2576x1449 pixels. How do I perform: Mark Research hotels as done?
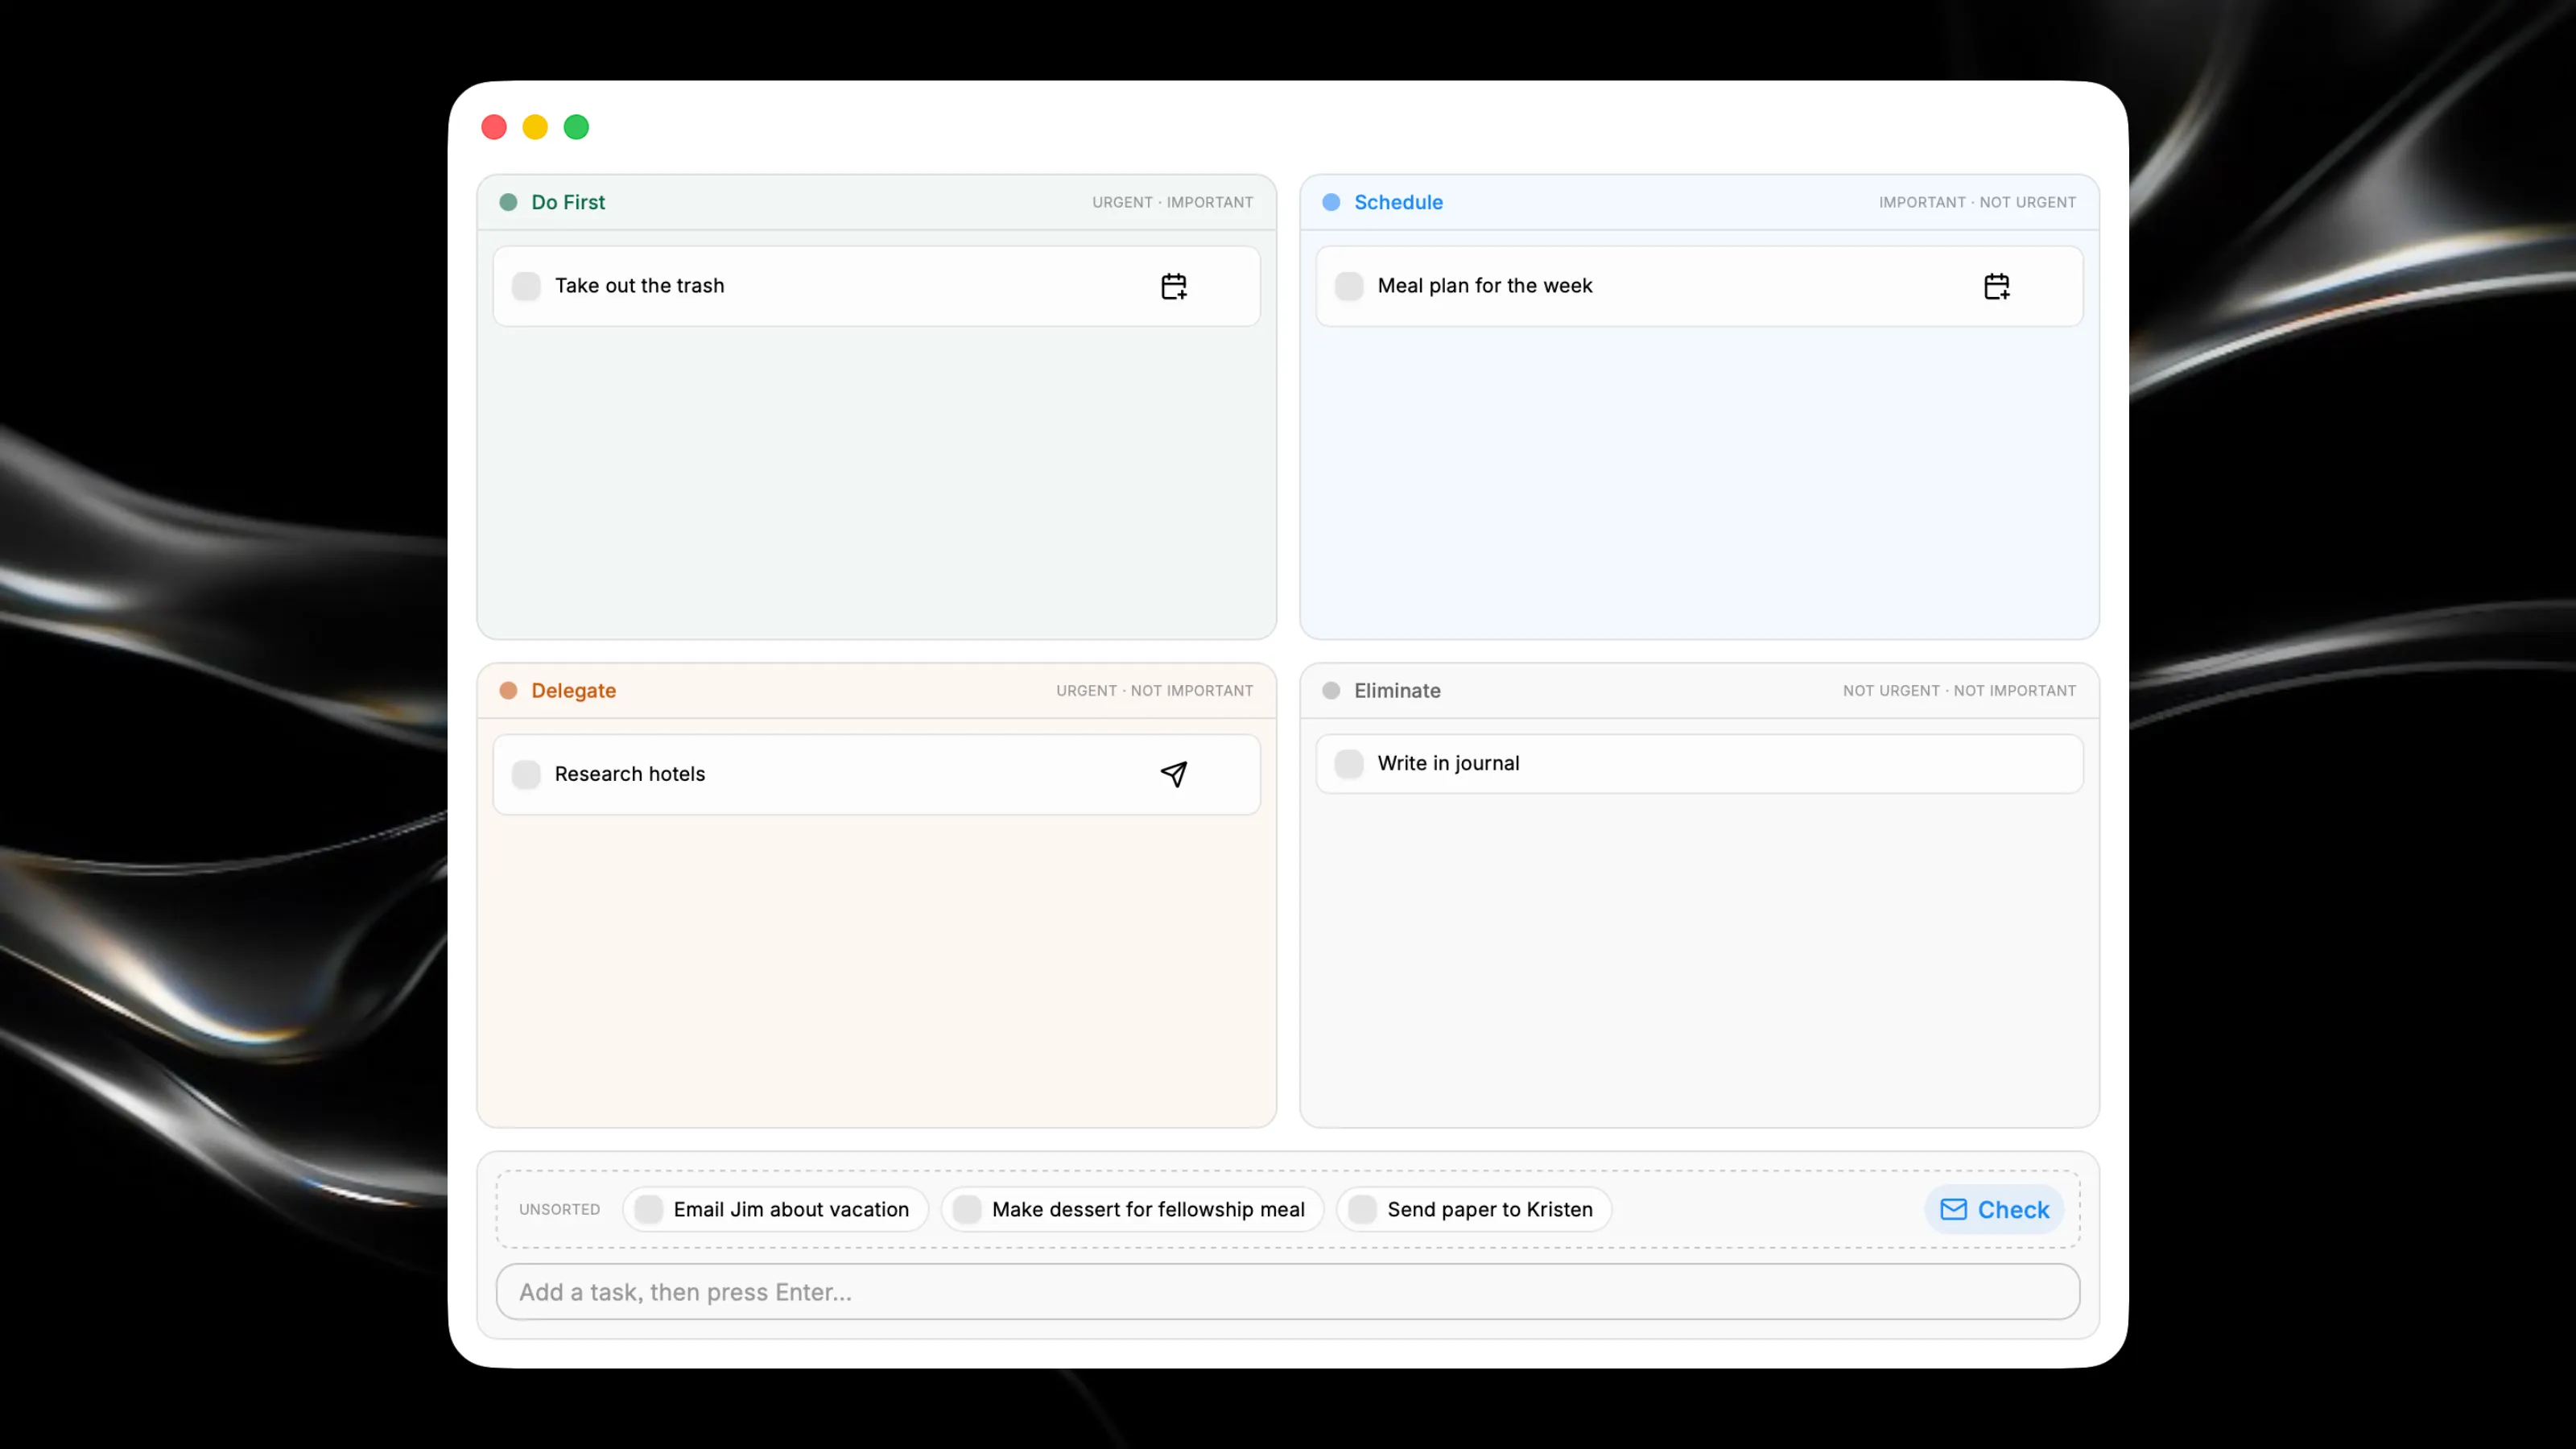pos(526,774)
